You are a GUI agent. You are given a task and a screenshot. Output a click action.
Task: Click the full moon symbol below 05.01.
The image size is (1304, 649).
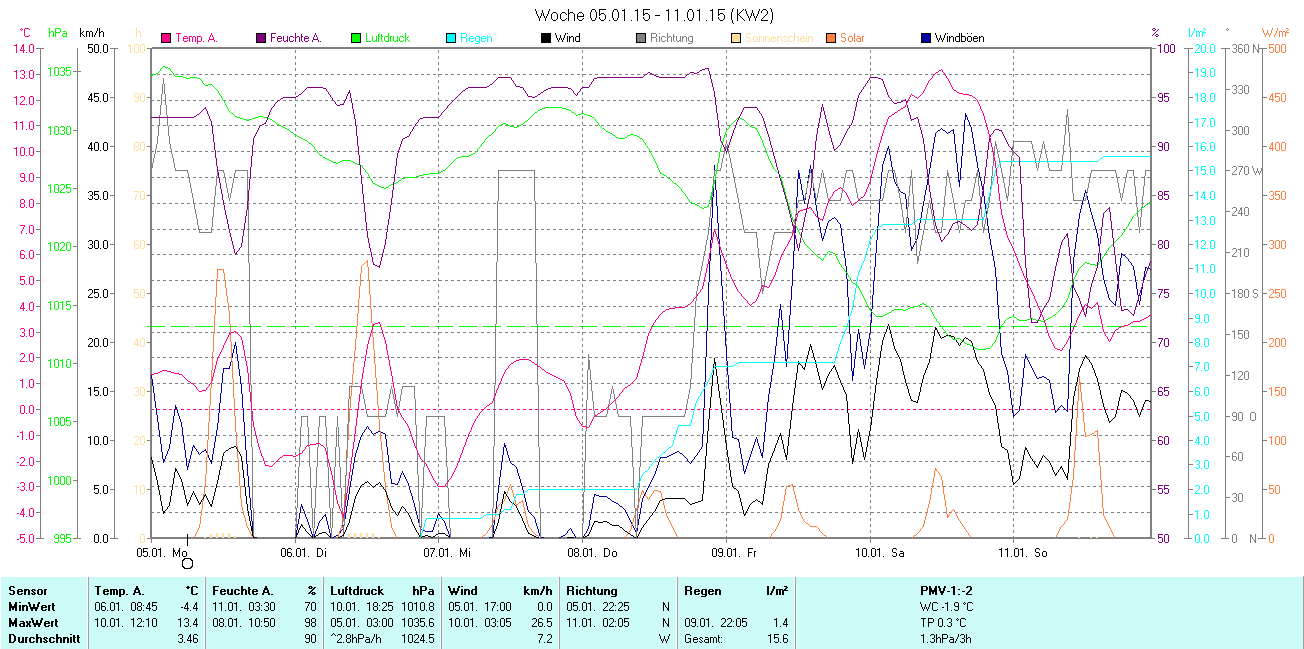pyautogui.click(x=187, y=563)
